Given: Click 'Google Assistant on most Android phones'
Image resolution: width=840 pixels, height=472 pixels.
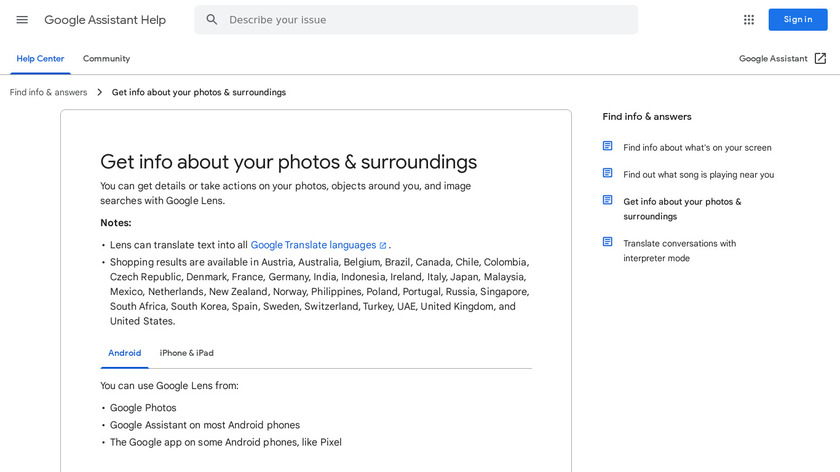Looking at the screenshot, I should 205,425.
